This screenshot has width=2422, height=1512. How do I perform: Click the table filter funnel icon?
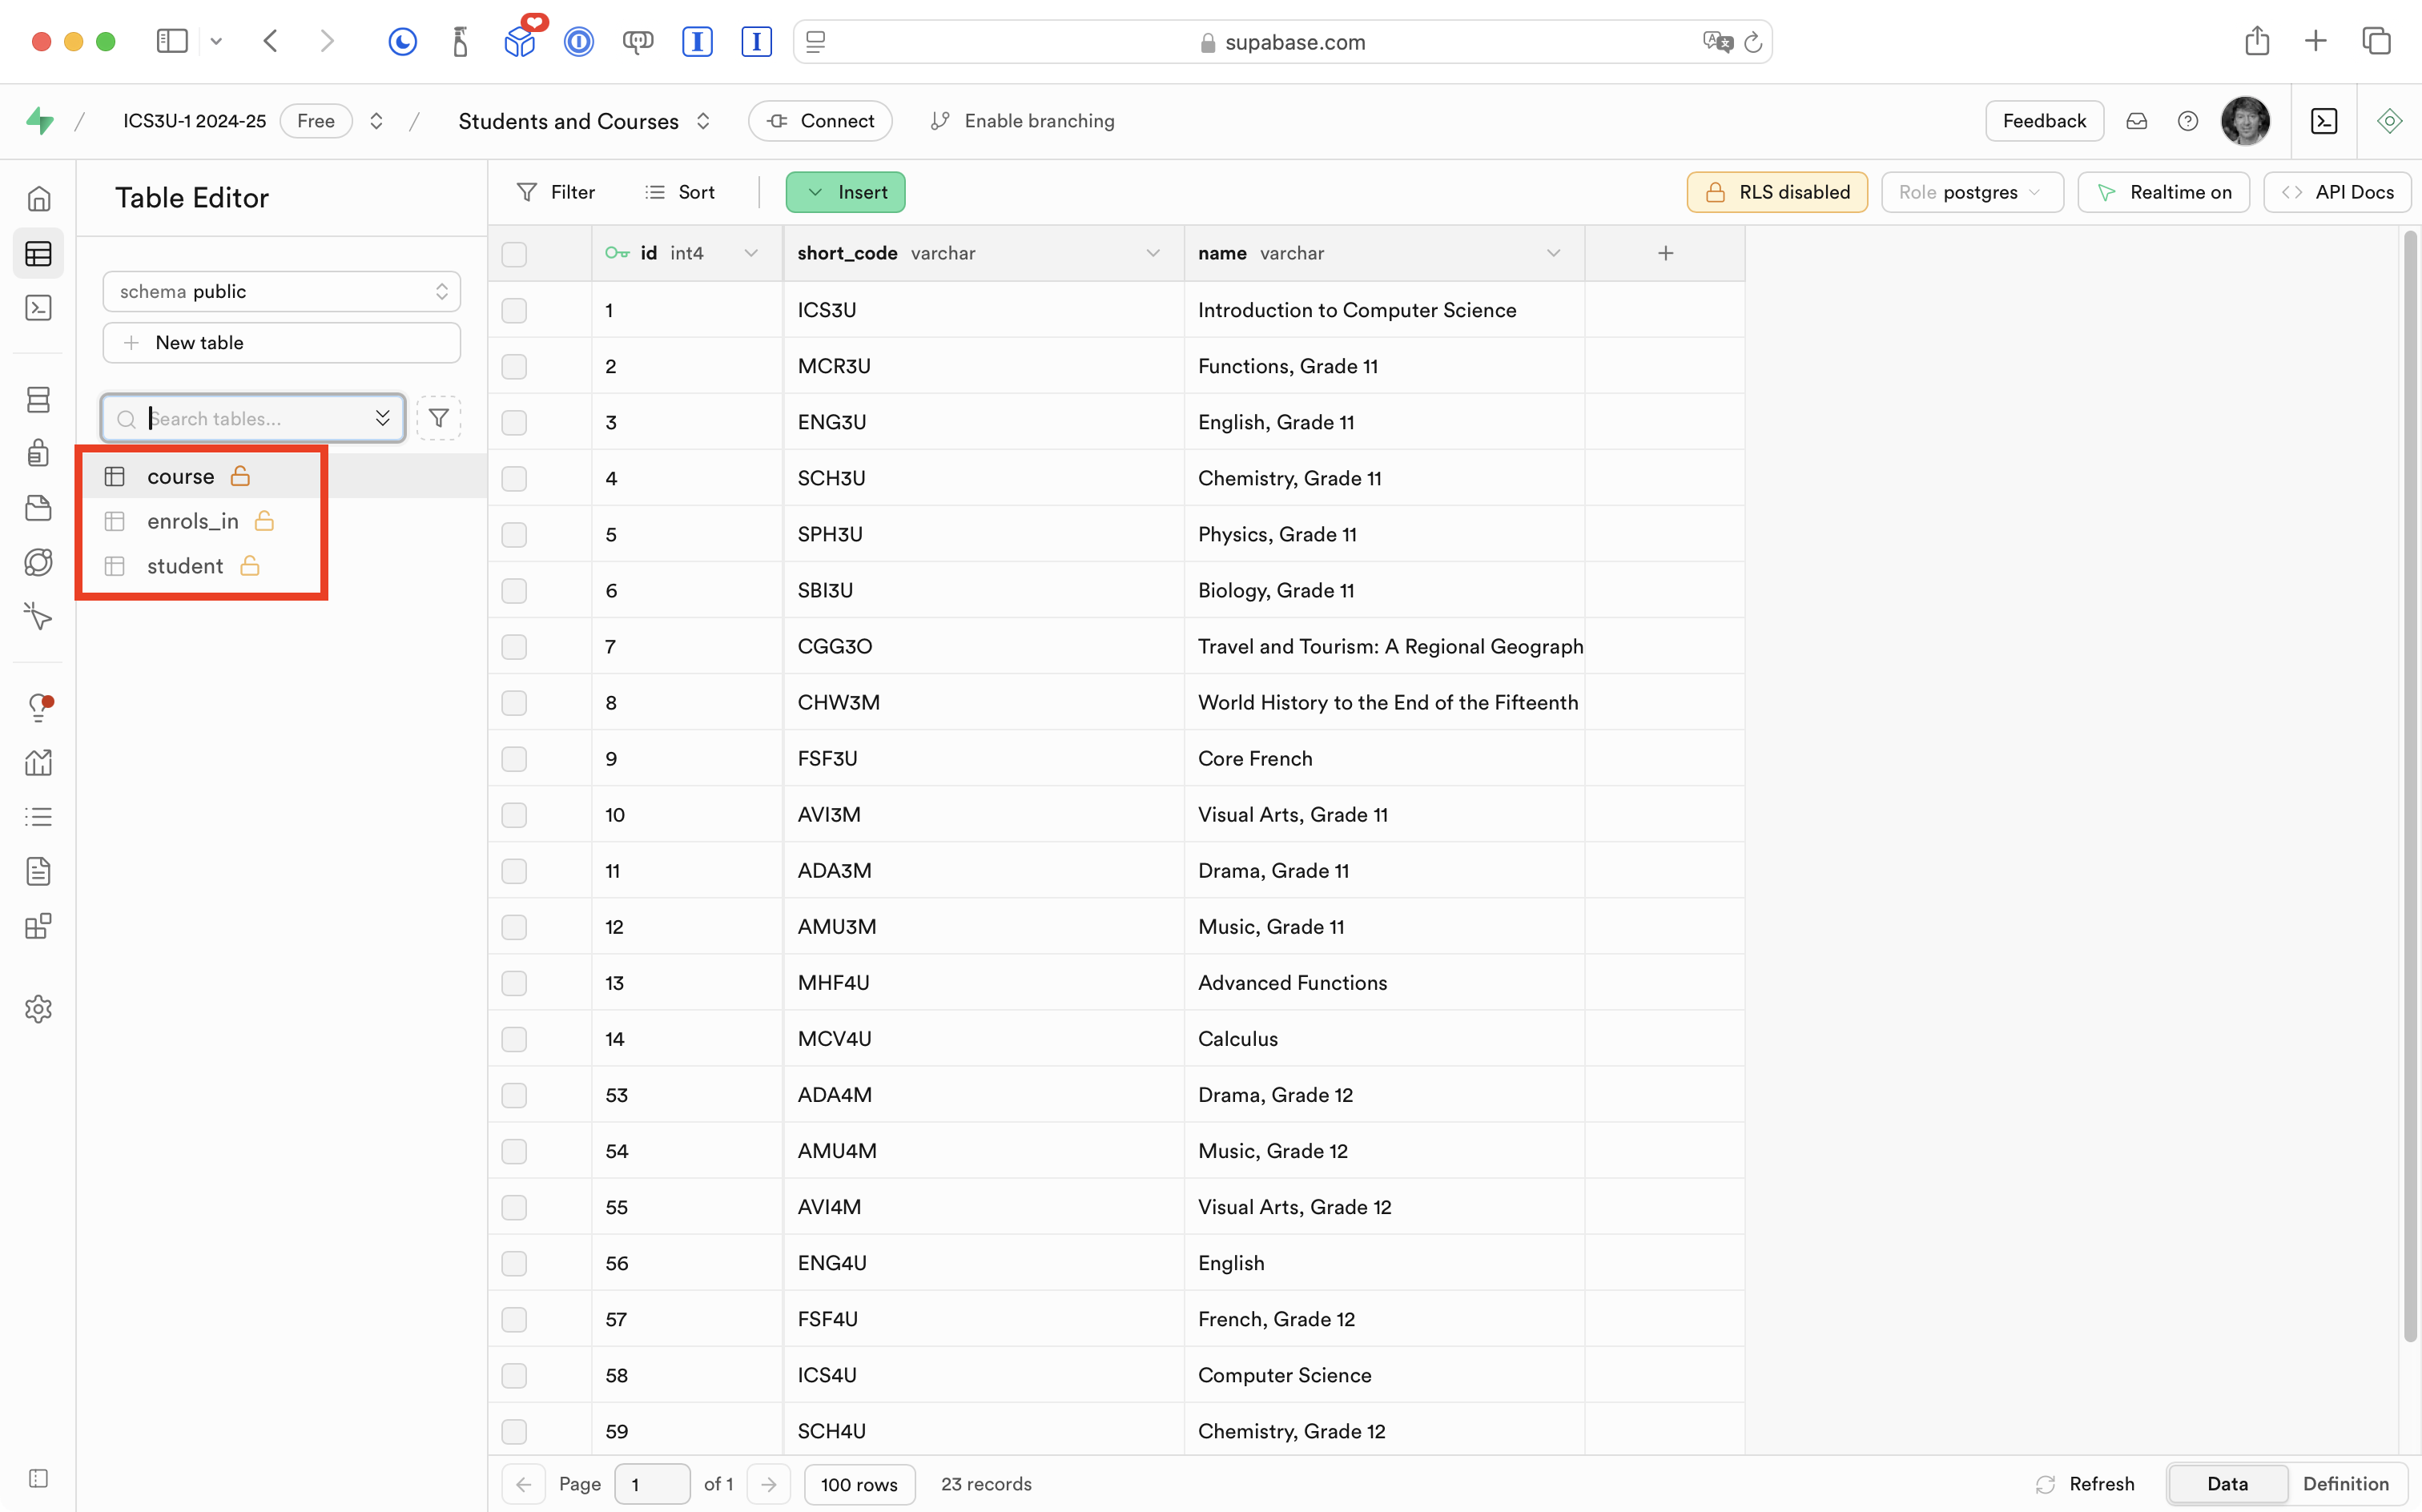click(x=438, y=418)
